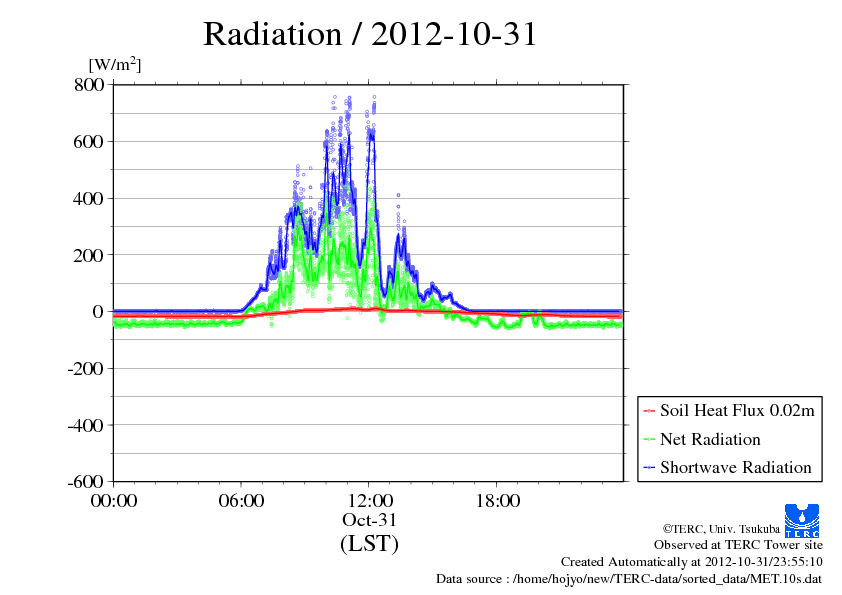This screenshot has width=842, height=595.
Task: Click the '(LST)' time zone label
Action: pyautogui.click(x=369, y=543)
